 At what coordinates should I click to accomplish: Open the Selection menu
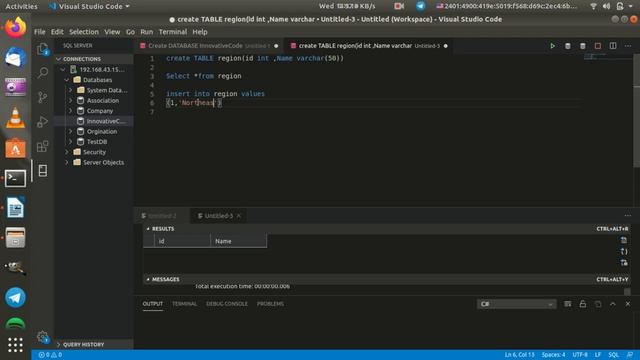(84, 32)
